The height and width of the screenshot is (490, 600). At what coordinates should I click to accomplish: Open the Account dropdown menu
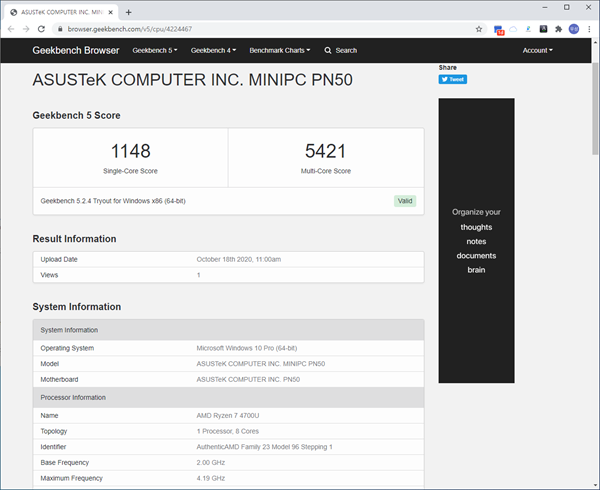click(538, 50)
